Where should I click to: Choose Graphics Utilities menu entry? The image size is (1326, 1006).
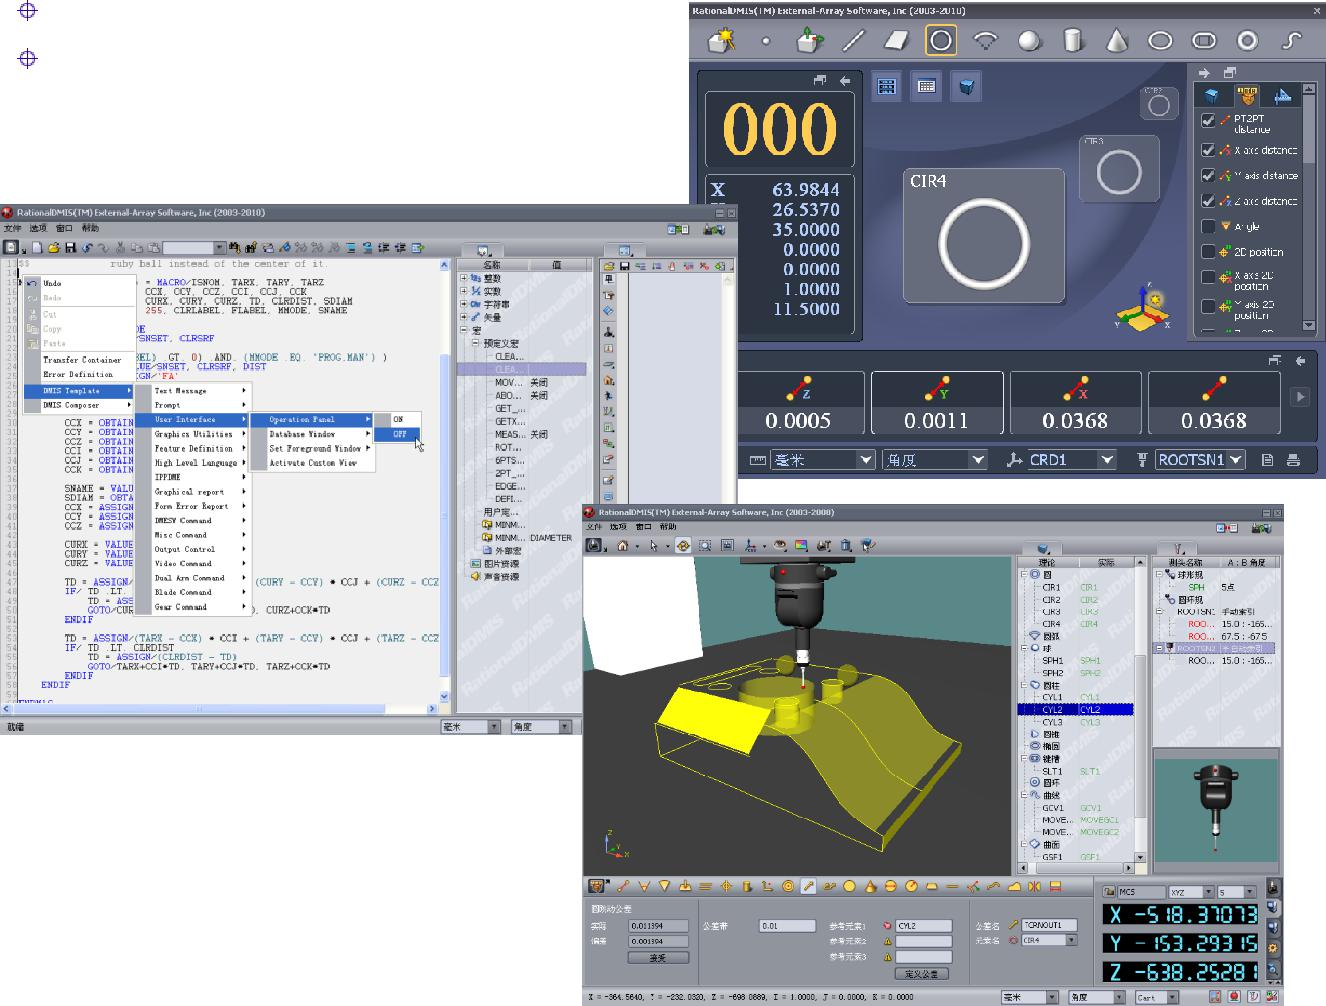click(193, 434)
